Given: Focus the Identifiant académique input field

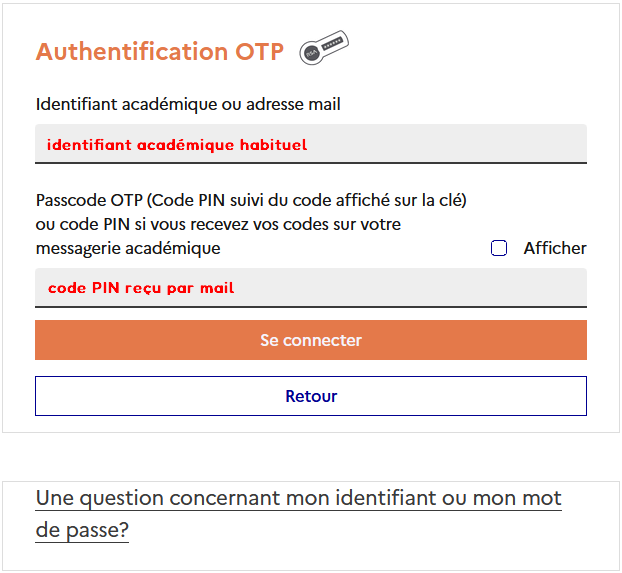Looking at the screenshot, I should (311, 144).
